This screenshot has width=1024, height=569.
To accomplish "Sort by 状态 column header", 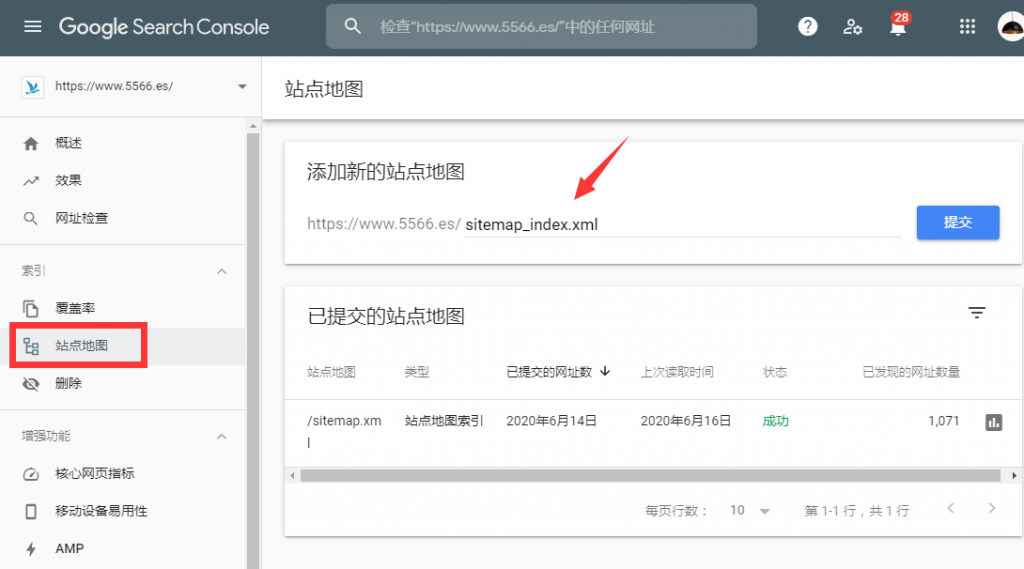I will [775, 372].
